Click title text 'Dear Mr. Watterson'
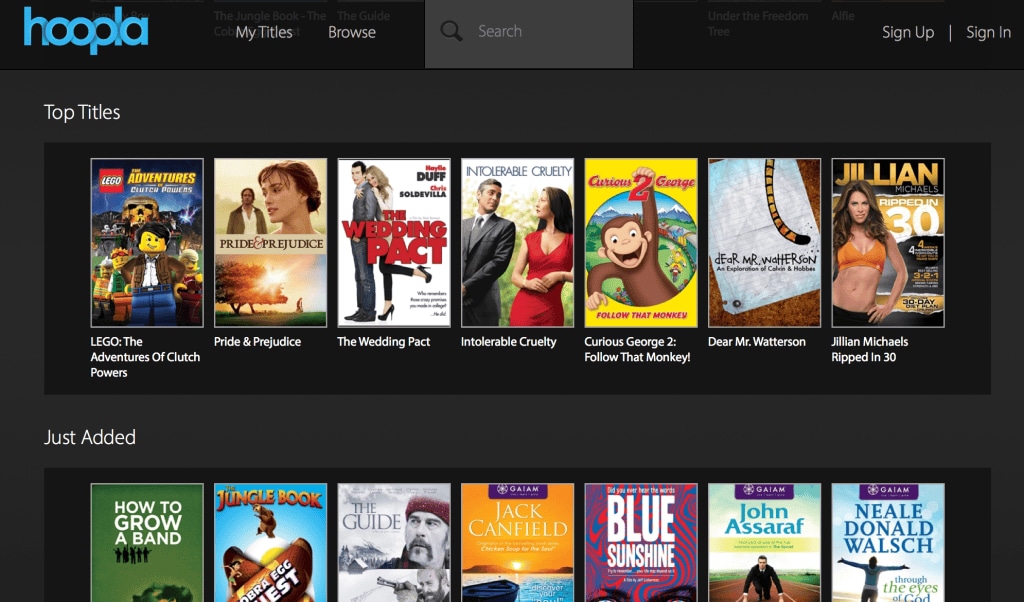The image size is (1024, 602). pos(756,341)
